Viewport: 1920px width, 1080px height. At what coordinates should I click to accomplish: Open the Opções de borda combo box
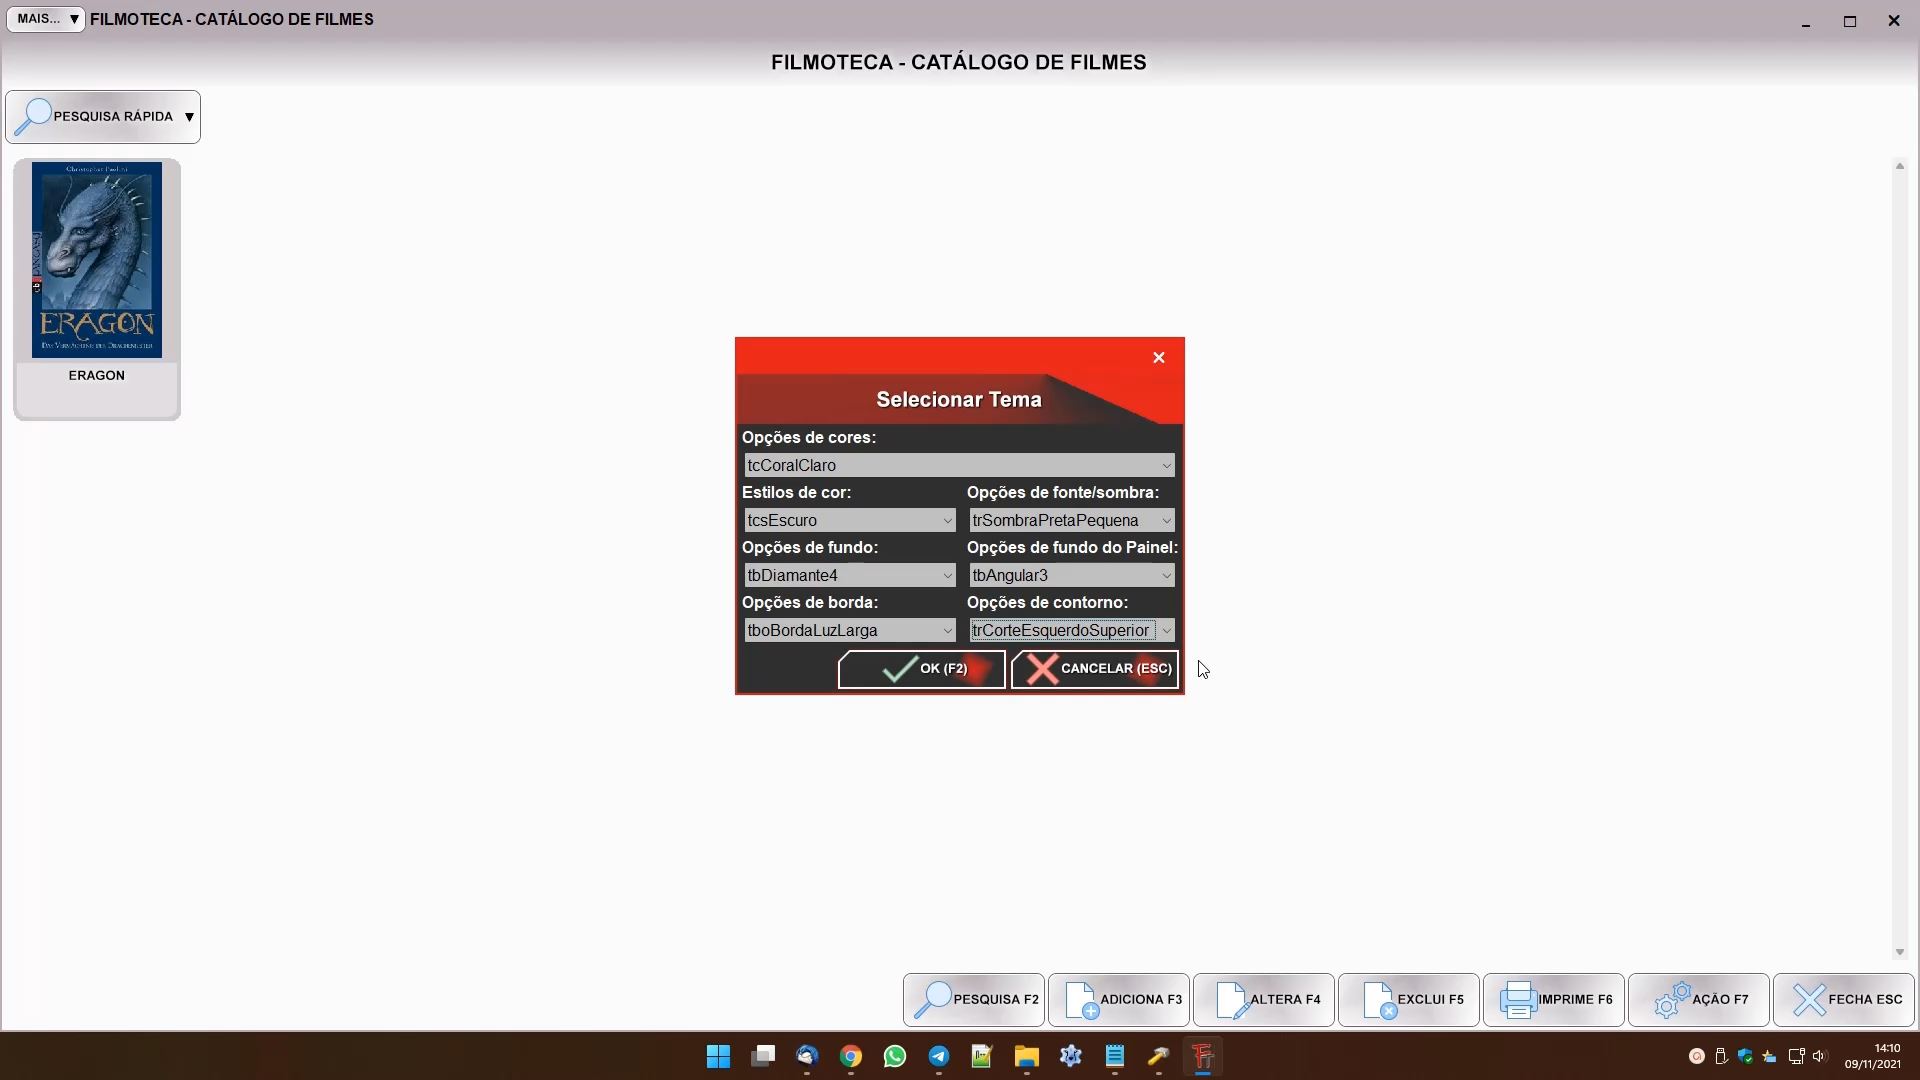tap(946, 630)
